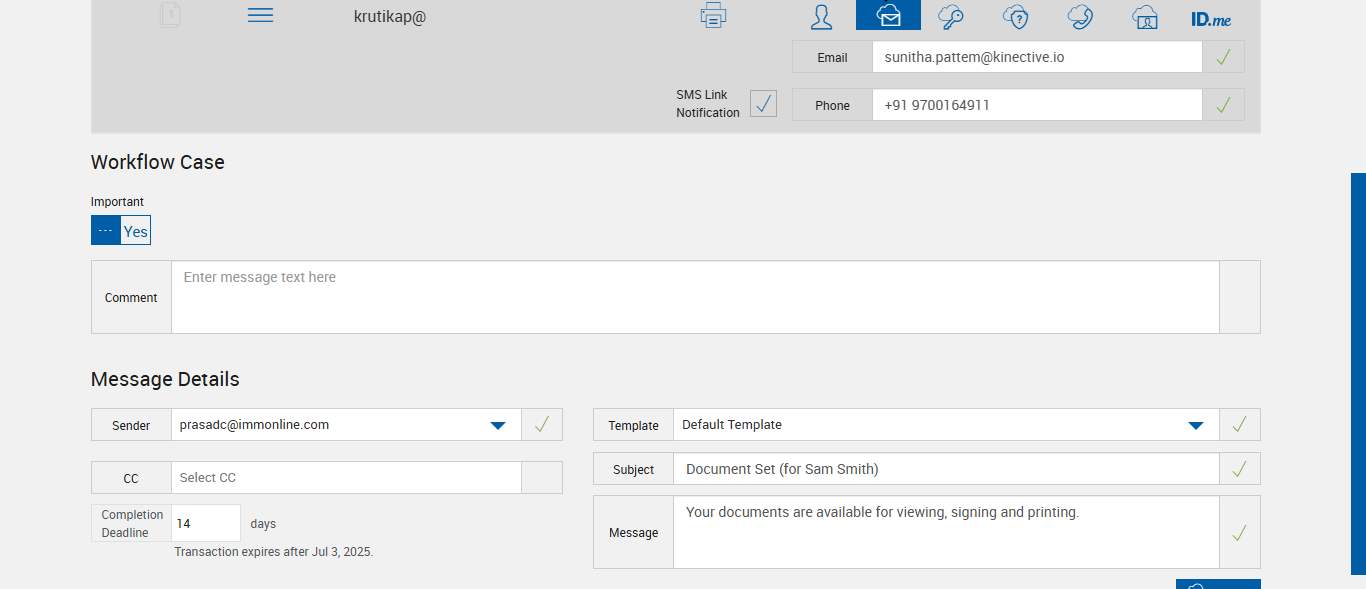
Task: Open the Template dropdown list
Action: pyautogui.click(x=1195, y=425)
